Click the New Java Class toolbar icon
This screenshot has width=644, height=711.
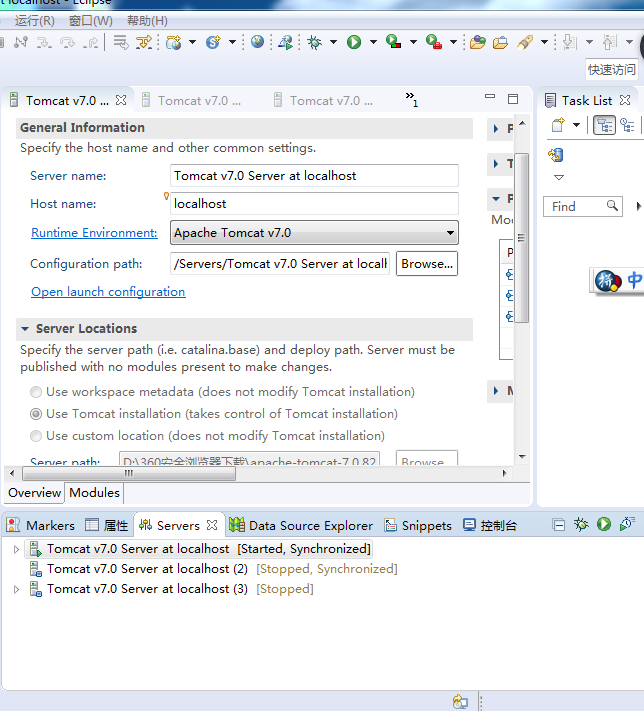tap(213, 42)
